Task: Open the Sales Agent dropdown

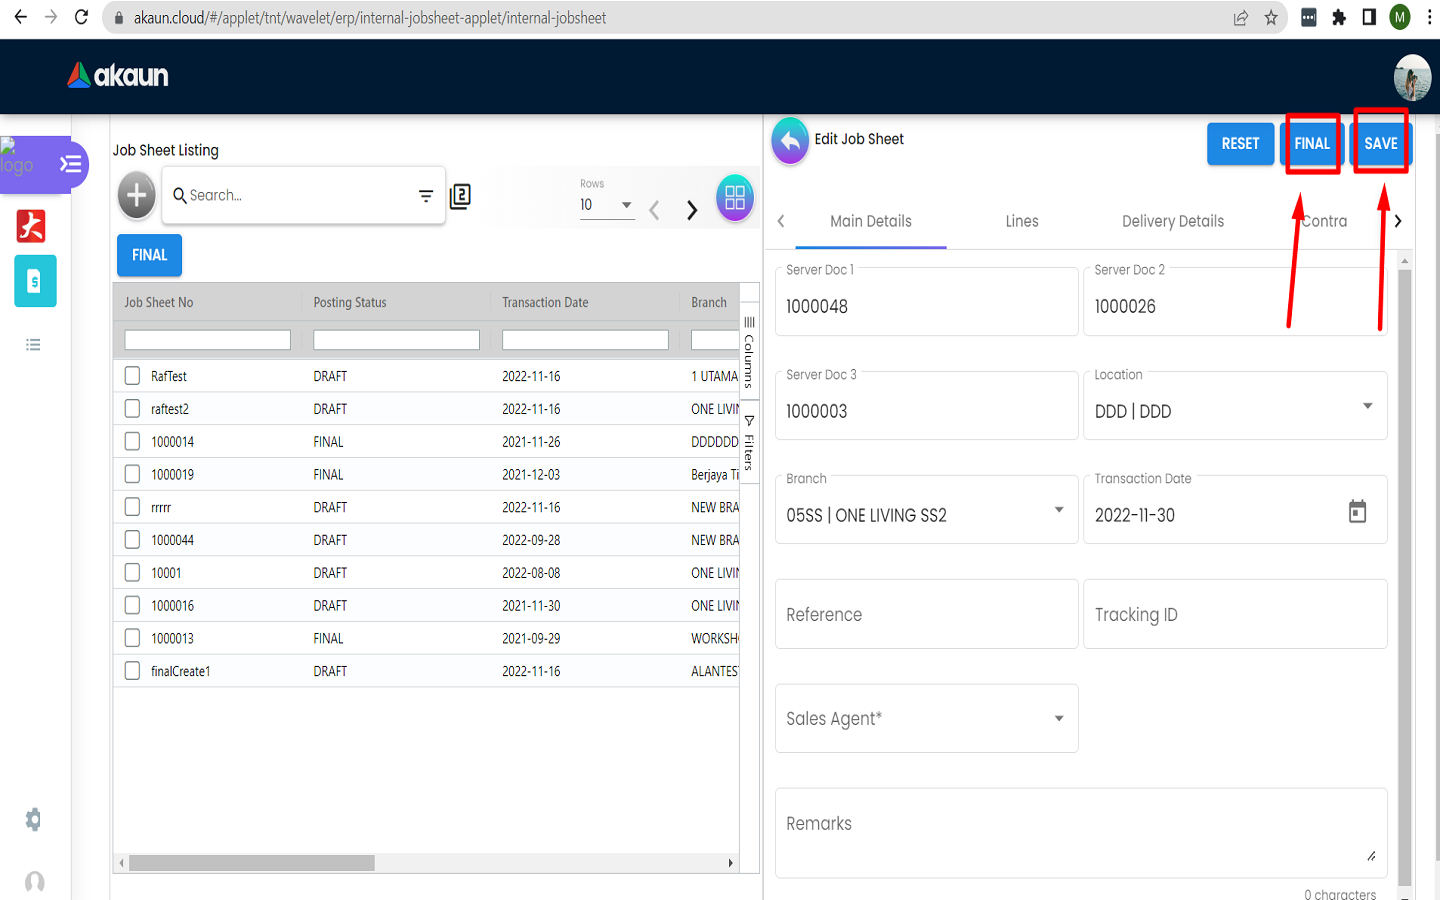Action: [x=1059, y=719]
